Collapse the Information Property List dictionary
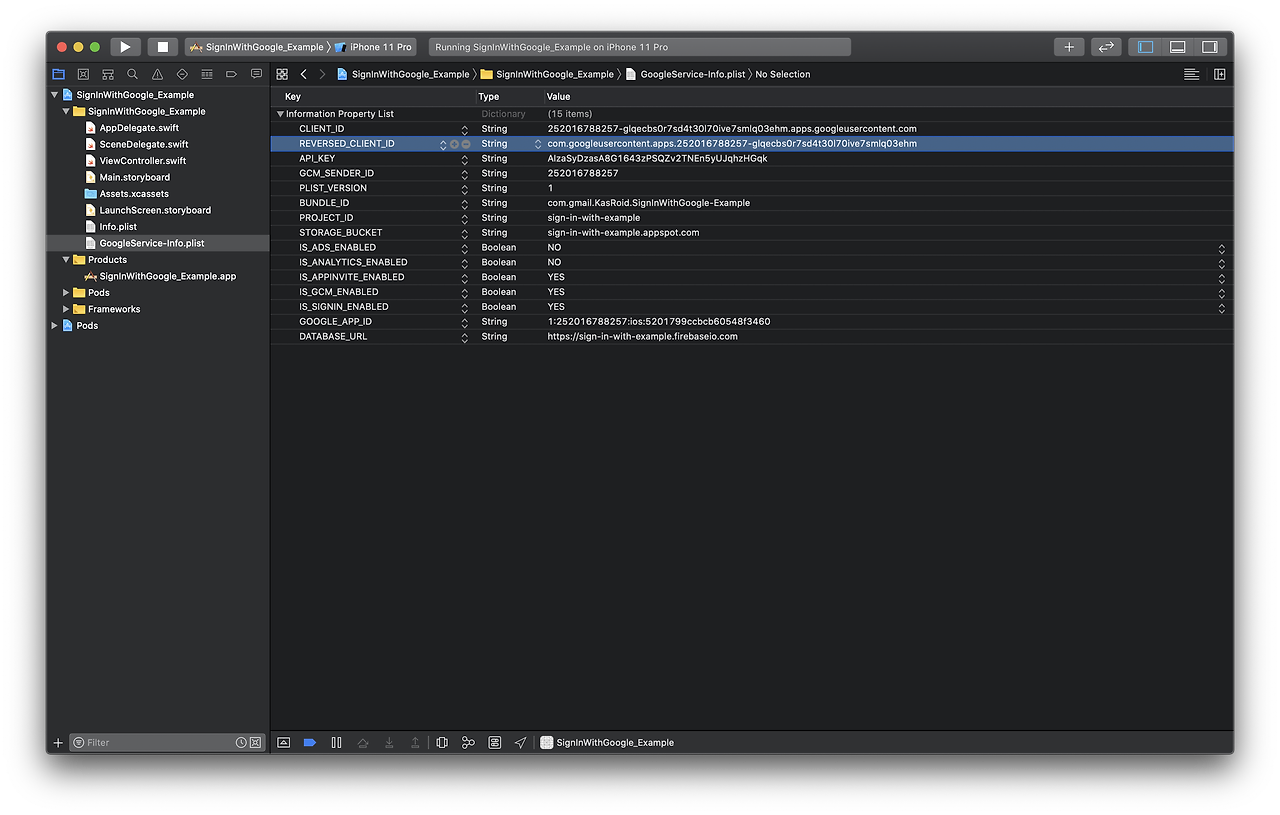The height and width of the screenshot is (815, 1280). click(x=280, y=114)
